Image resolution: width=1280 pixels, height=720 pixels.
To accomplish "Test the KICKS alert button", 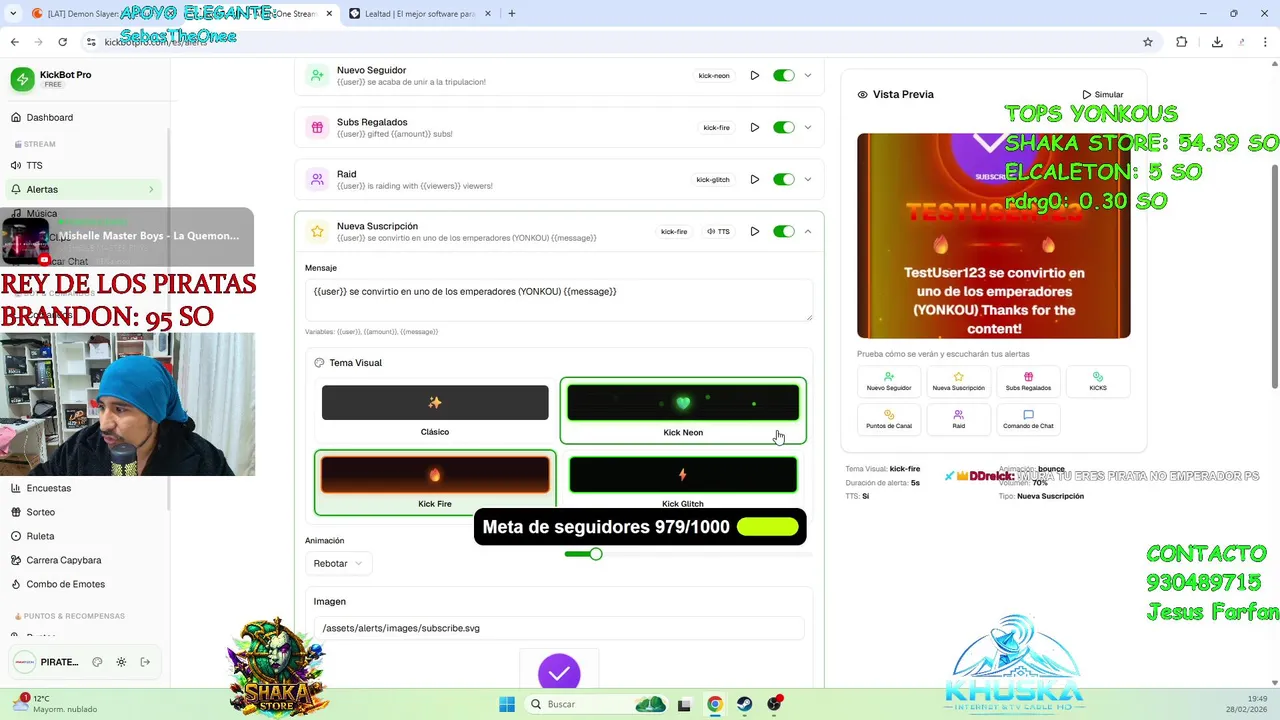I will tap(1098, 381).
